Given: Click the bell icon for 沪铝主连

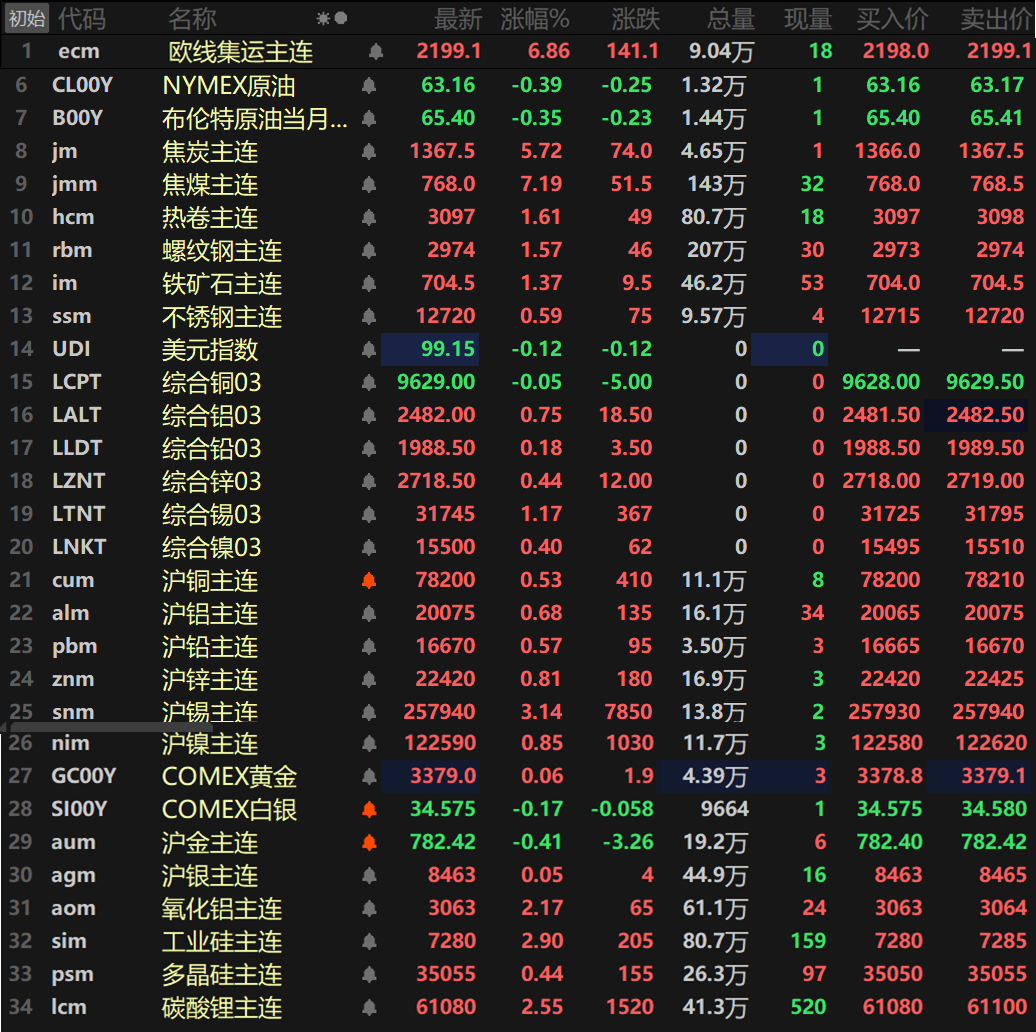Looking at the screenshot, I should pos(369,614).
